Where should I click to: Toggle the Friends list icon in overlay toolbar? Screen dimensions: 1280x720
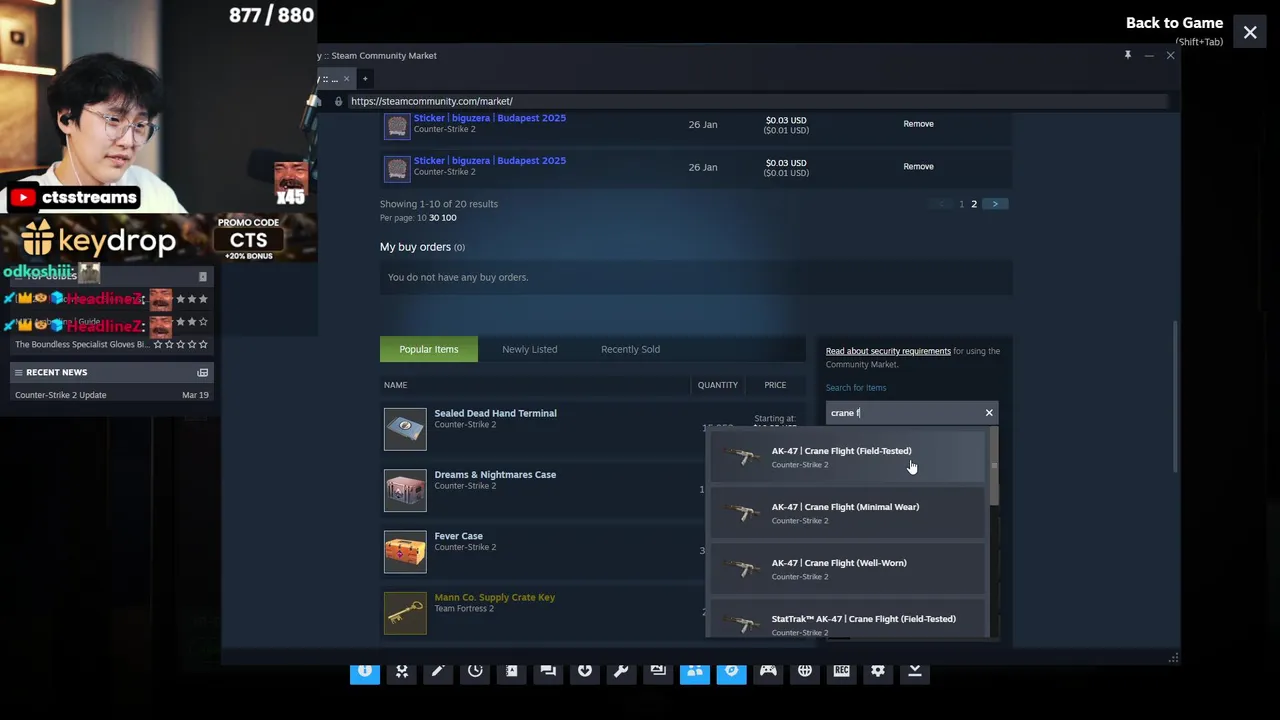[695, 671]
